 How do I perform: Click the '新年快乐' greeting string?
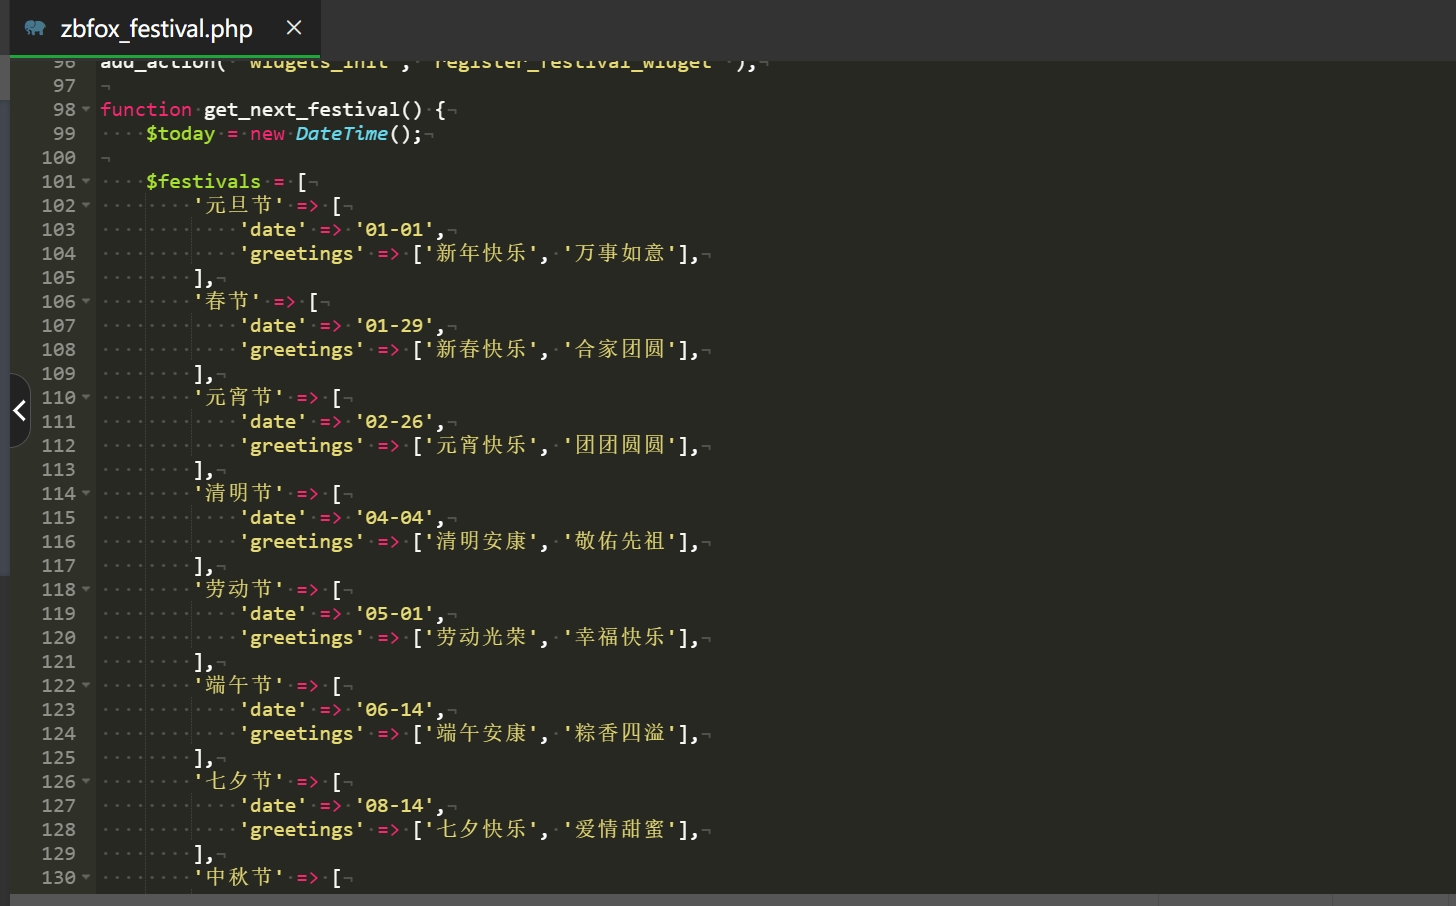[481, 253]
